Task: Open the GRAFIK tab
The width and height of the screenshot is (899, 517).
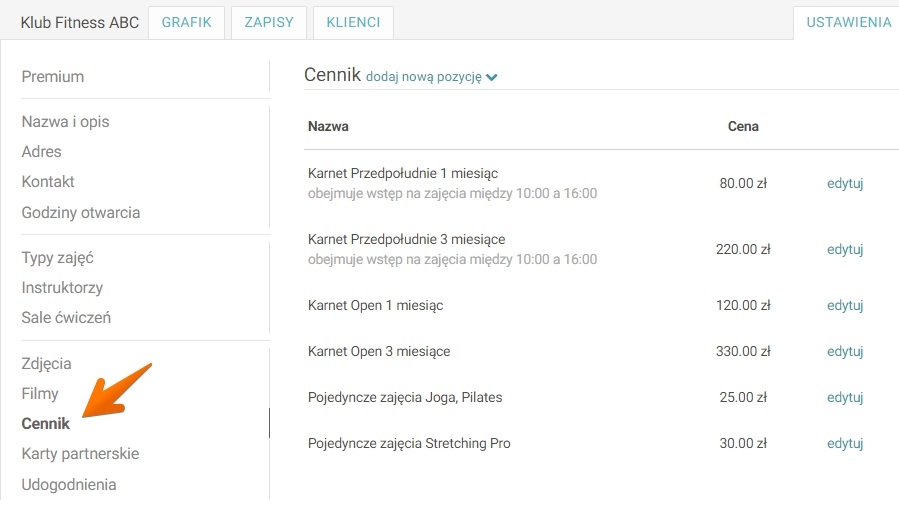Action: coord(186,23)
